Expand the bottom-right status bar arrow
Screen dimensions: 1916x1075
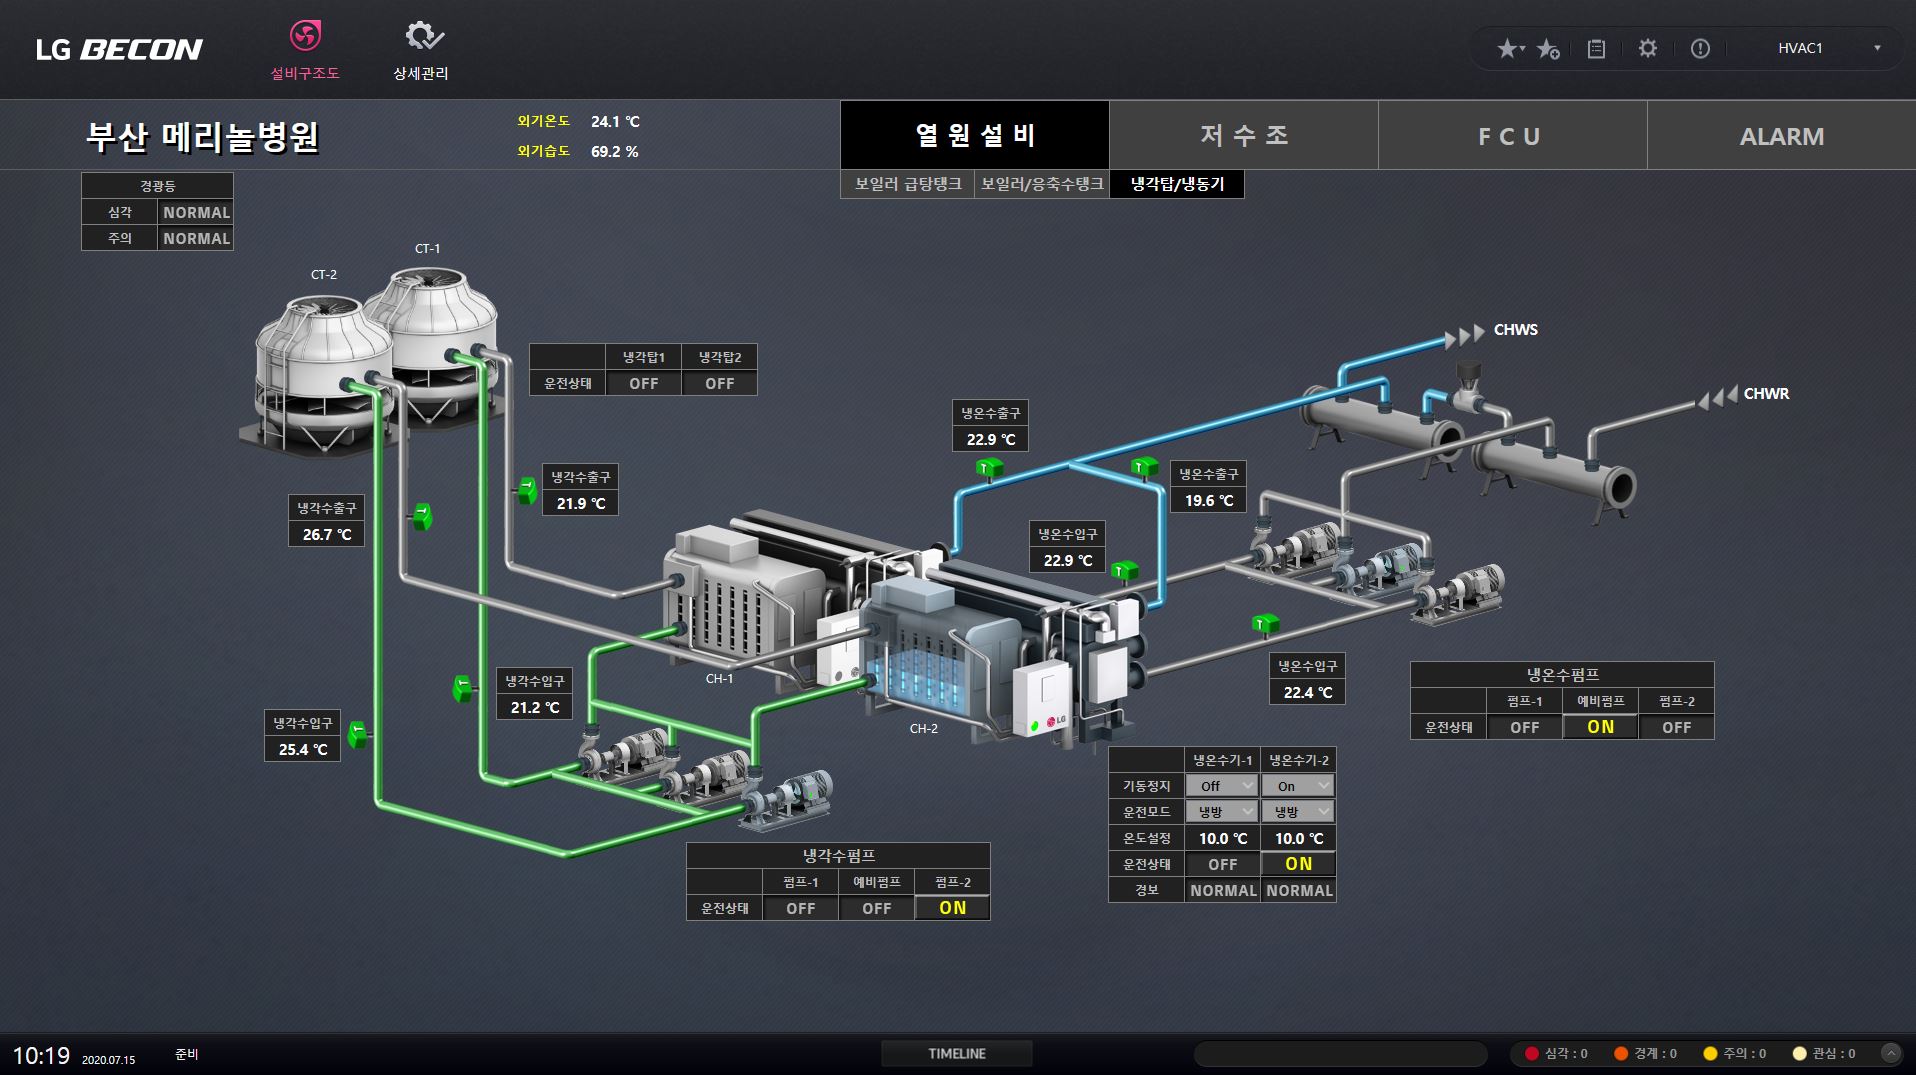1890,1053
